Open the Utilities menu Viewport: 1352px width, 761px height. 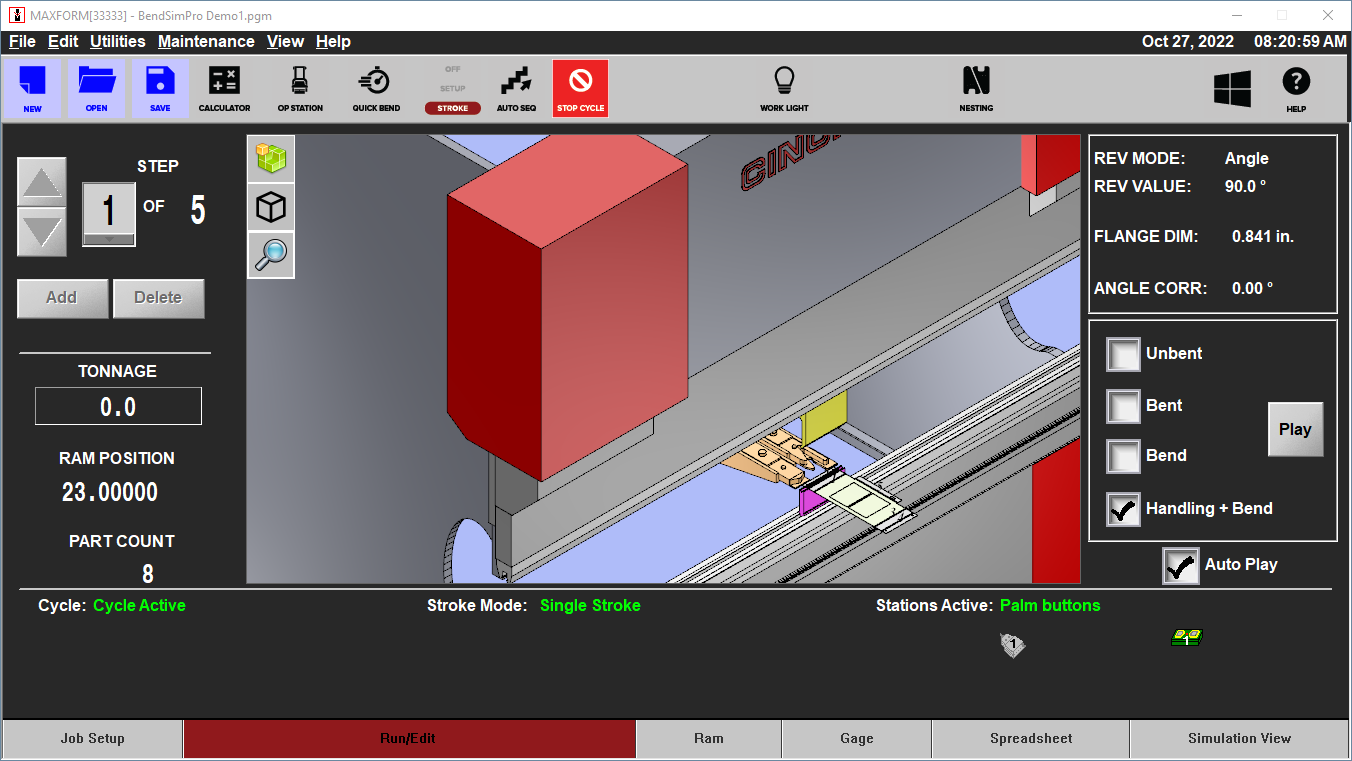pos(118,41)
